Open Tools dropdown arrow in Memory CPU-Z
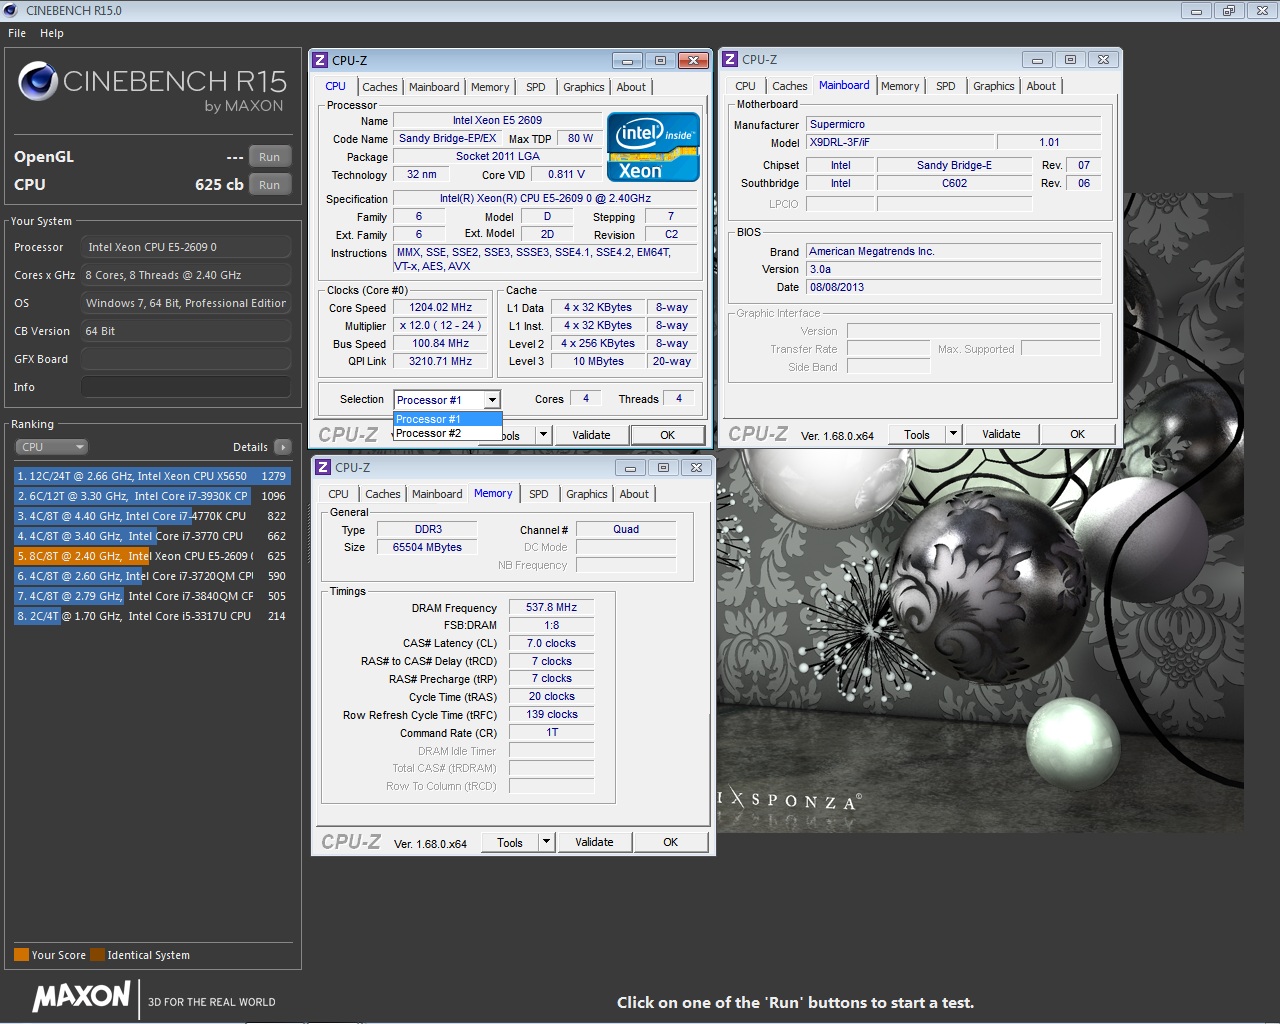The image size is (1280, 1024). (x=546, y=842)
